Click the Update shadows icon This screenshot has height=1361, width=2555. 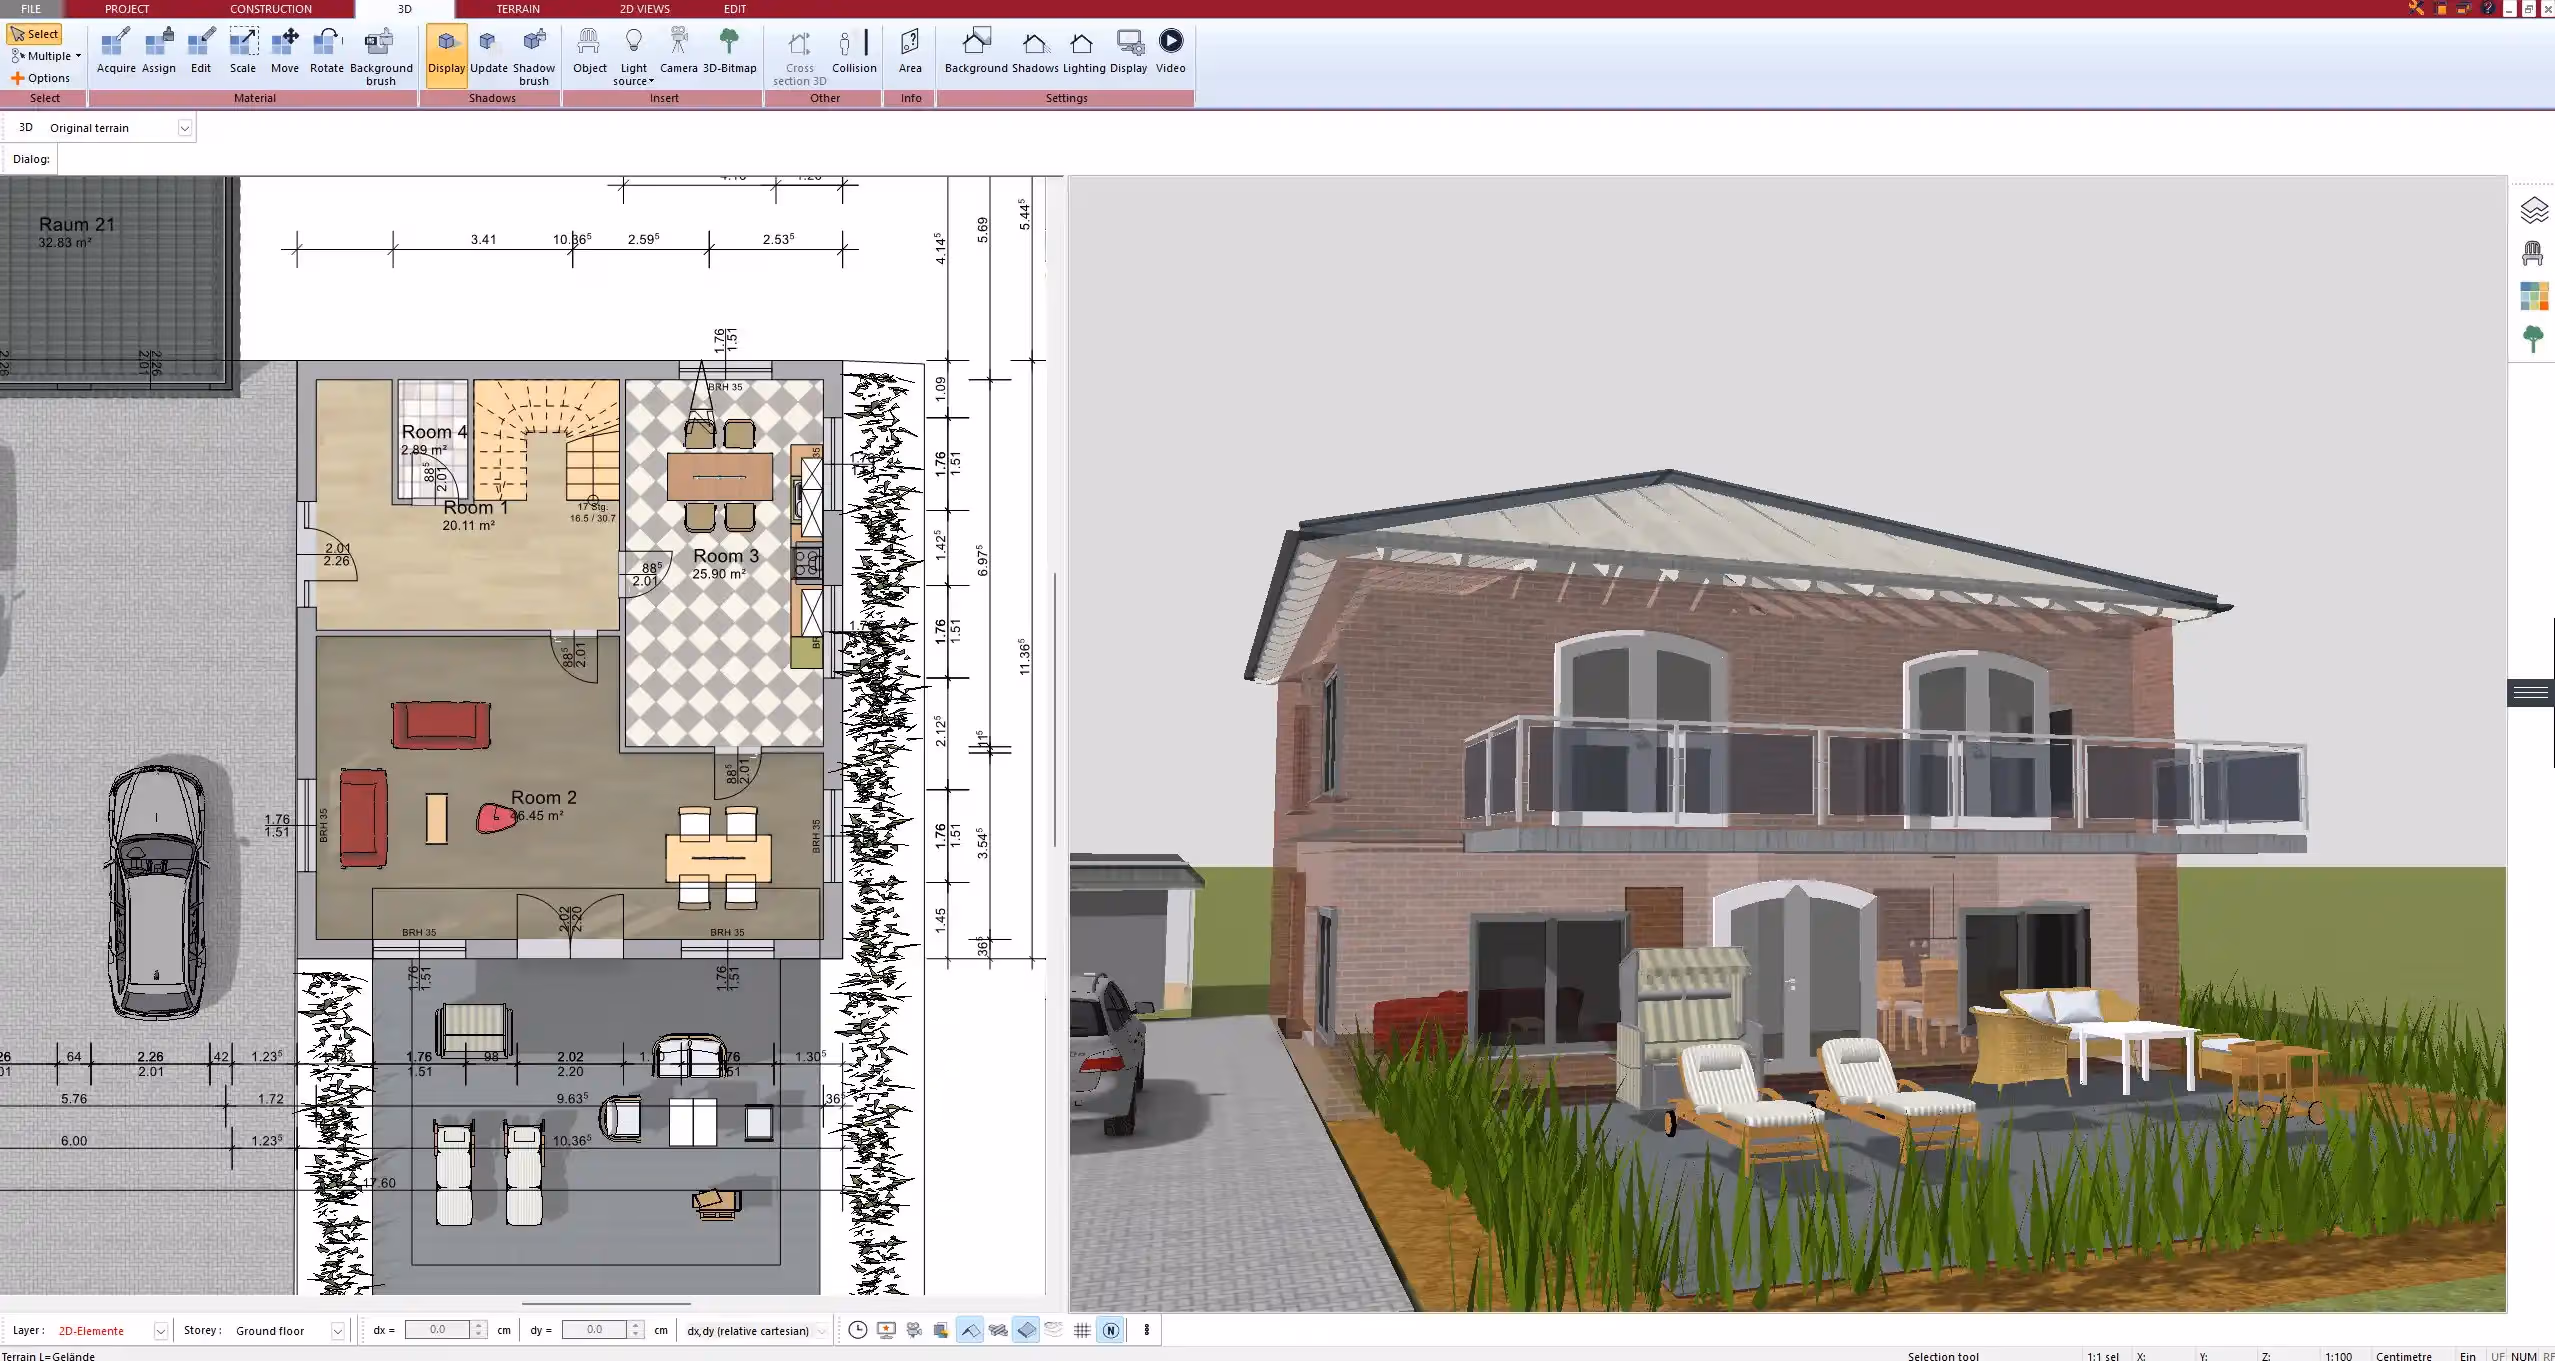(489, 51)
